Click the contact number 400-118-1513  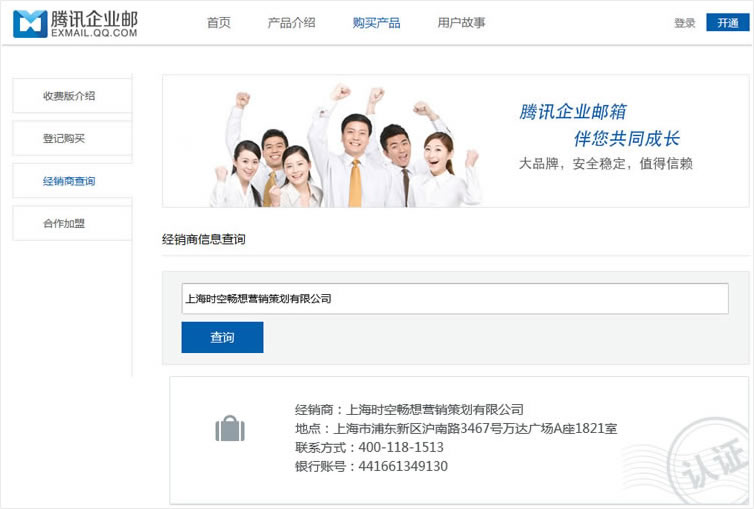pyautogui.click(x=401, y=447)
